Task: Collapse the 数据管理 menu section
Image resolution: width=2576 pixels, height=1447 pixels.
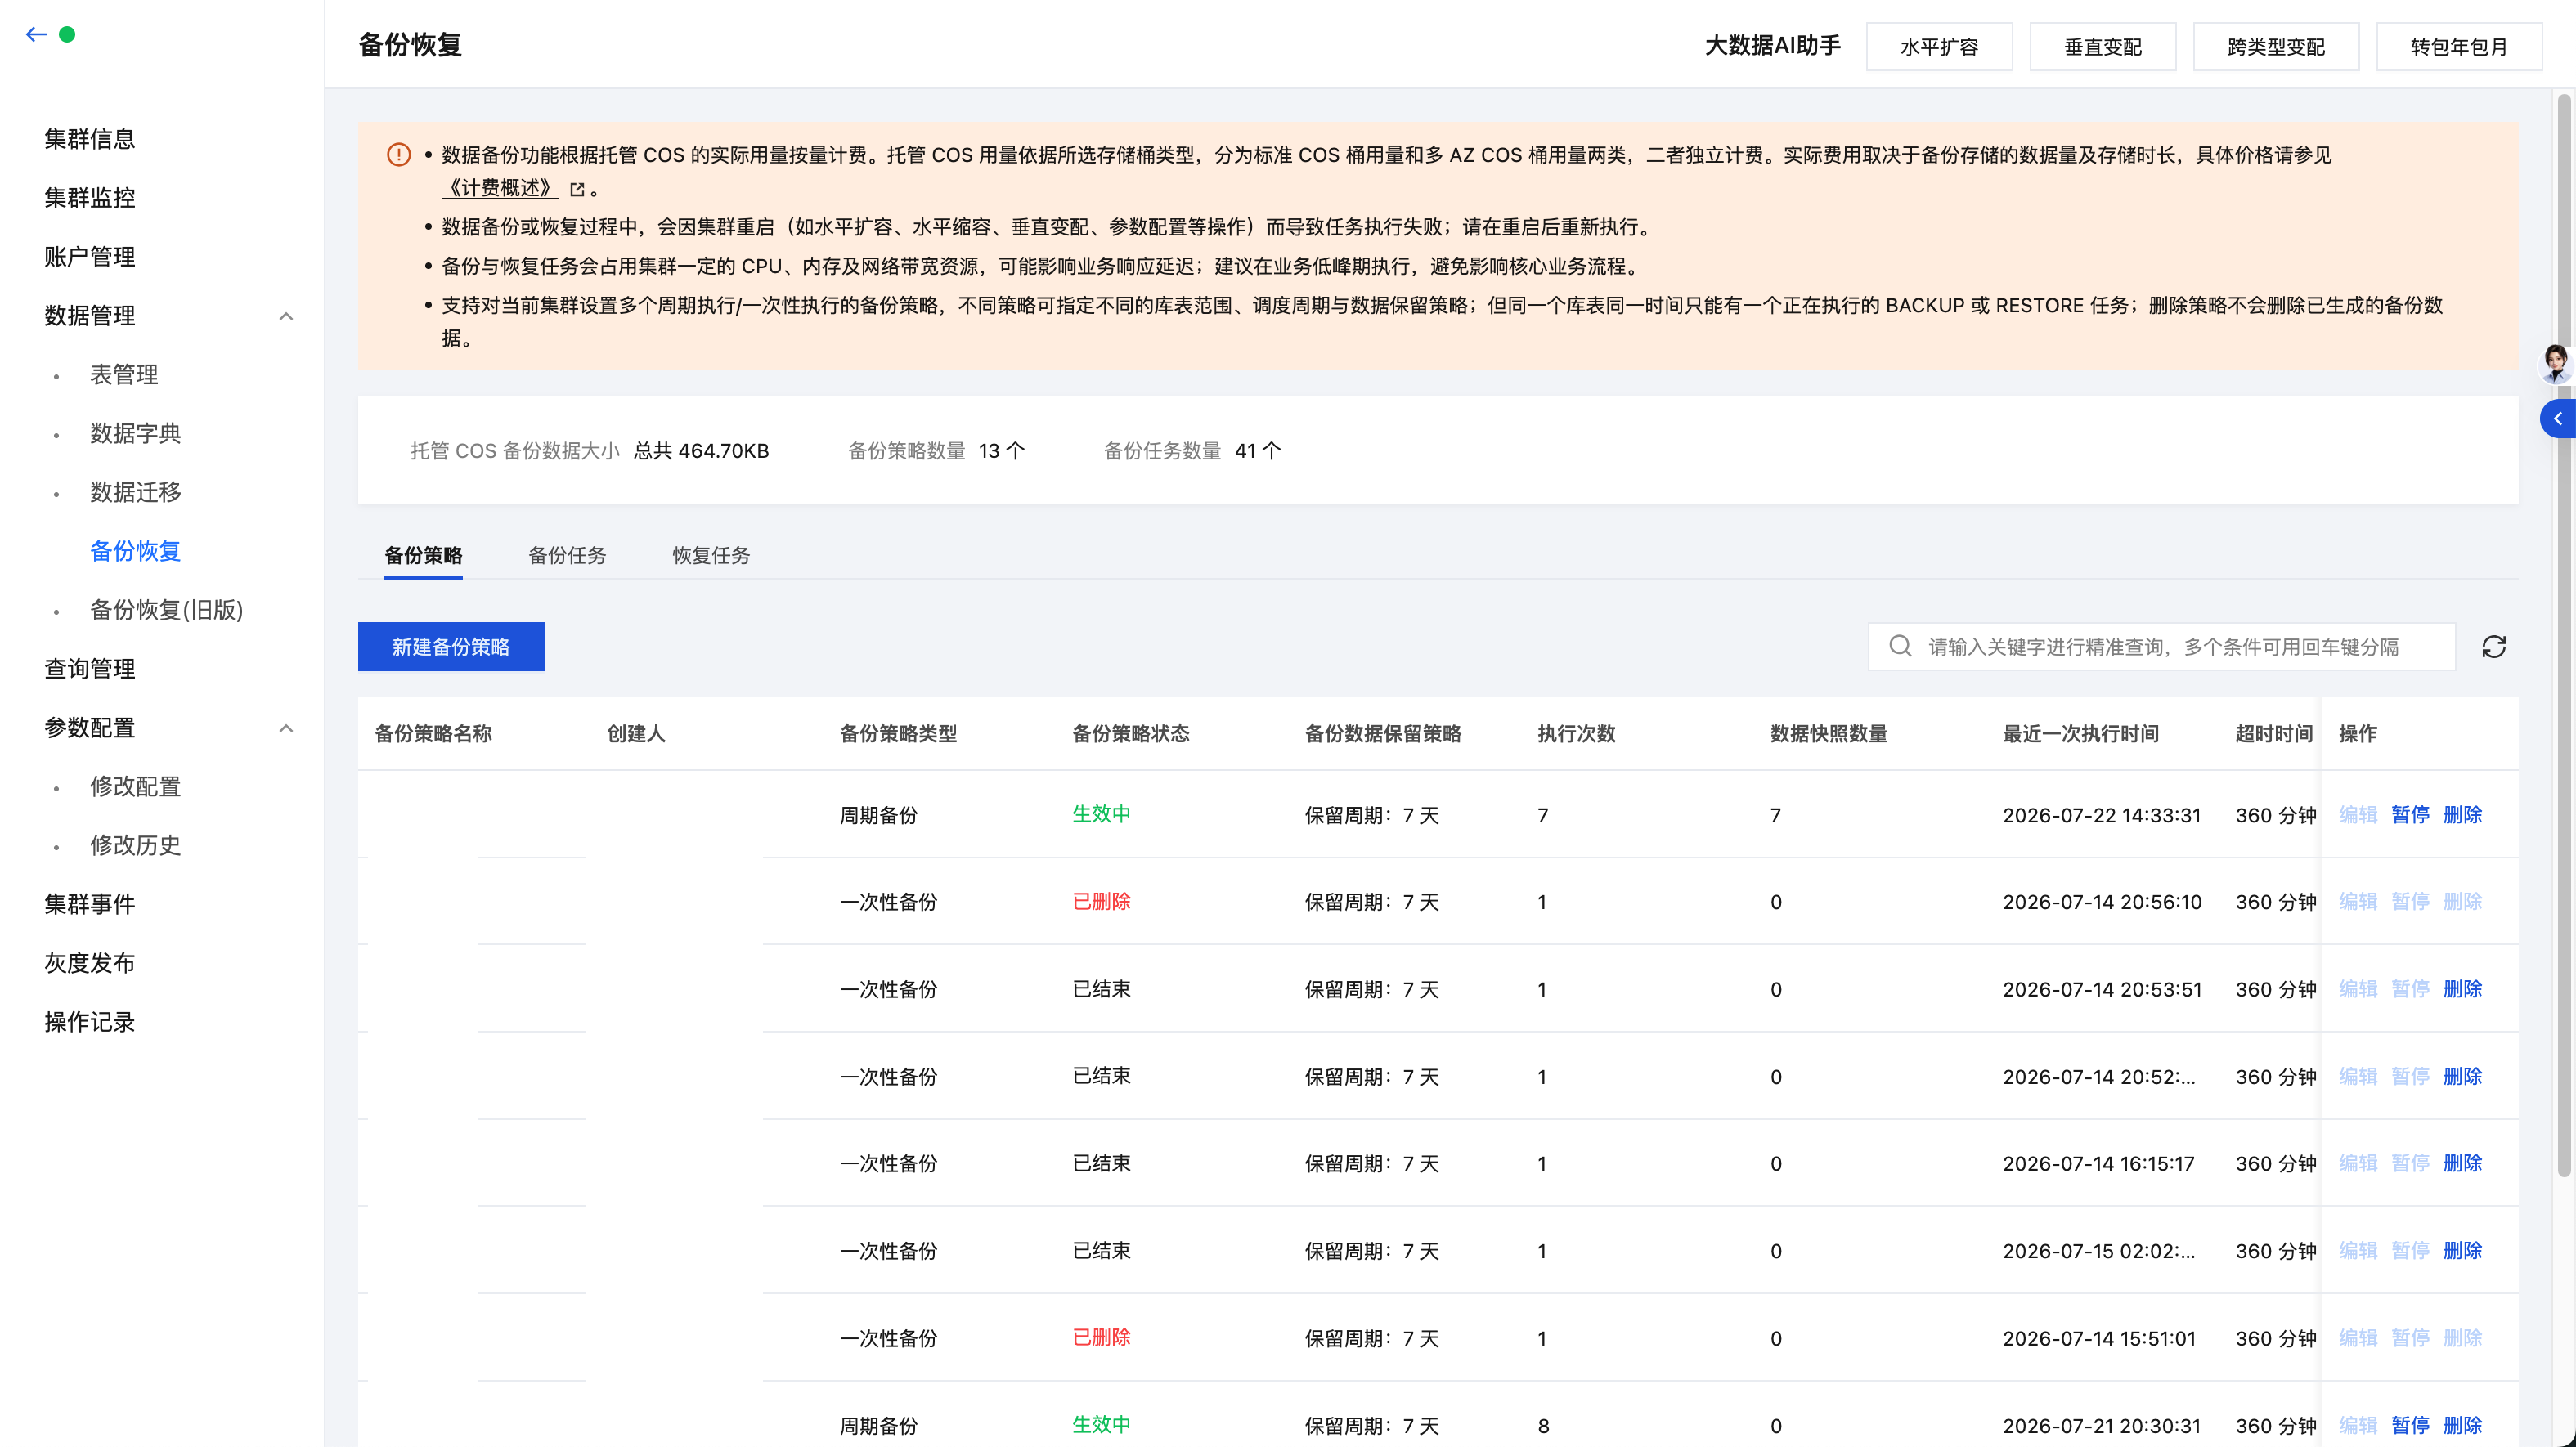Action: [286, 316]
